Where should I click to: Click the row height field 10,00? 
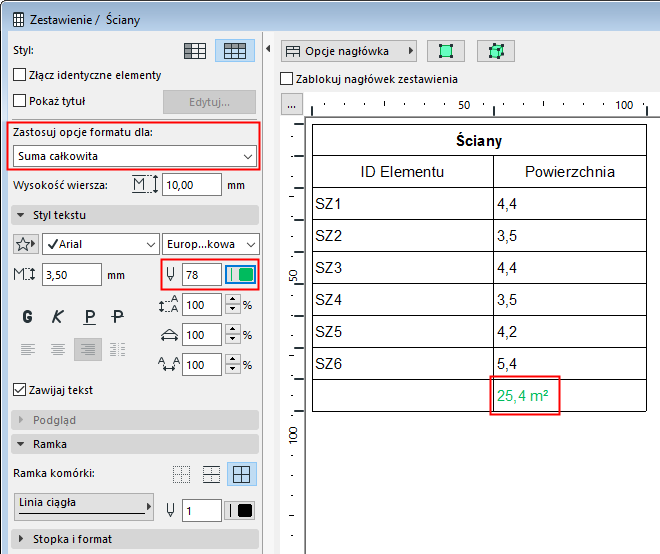click(x=192, y=185)
